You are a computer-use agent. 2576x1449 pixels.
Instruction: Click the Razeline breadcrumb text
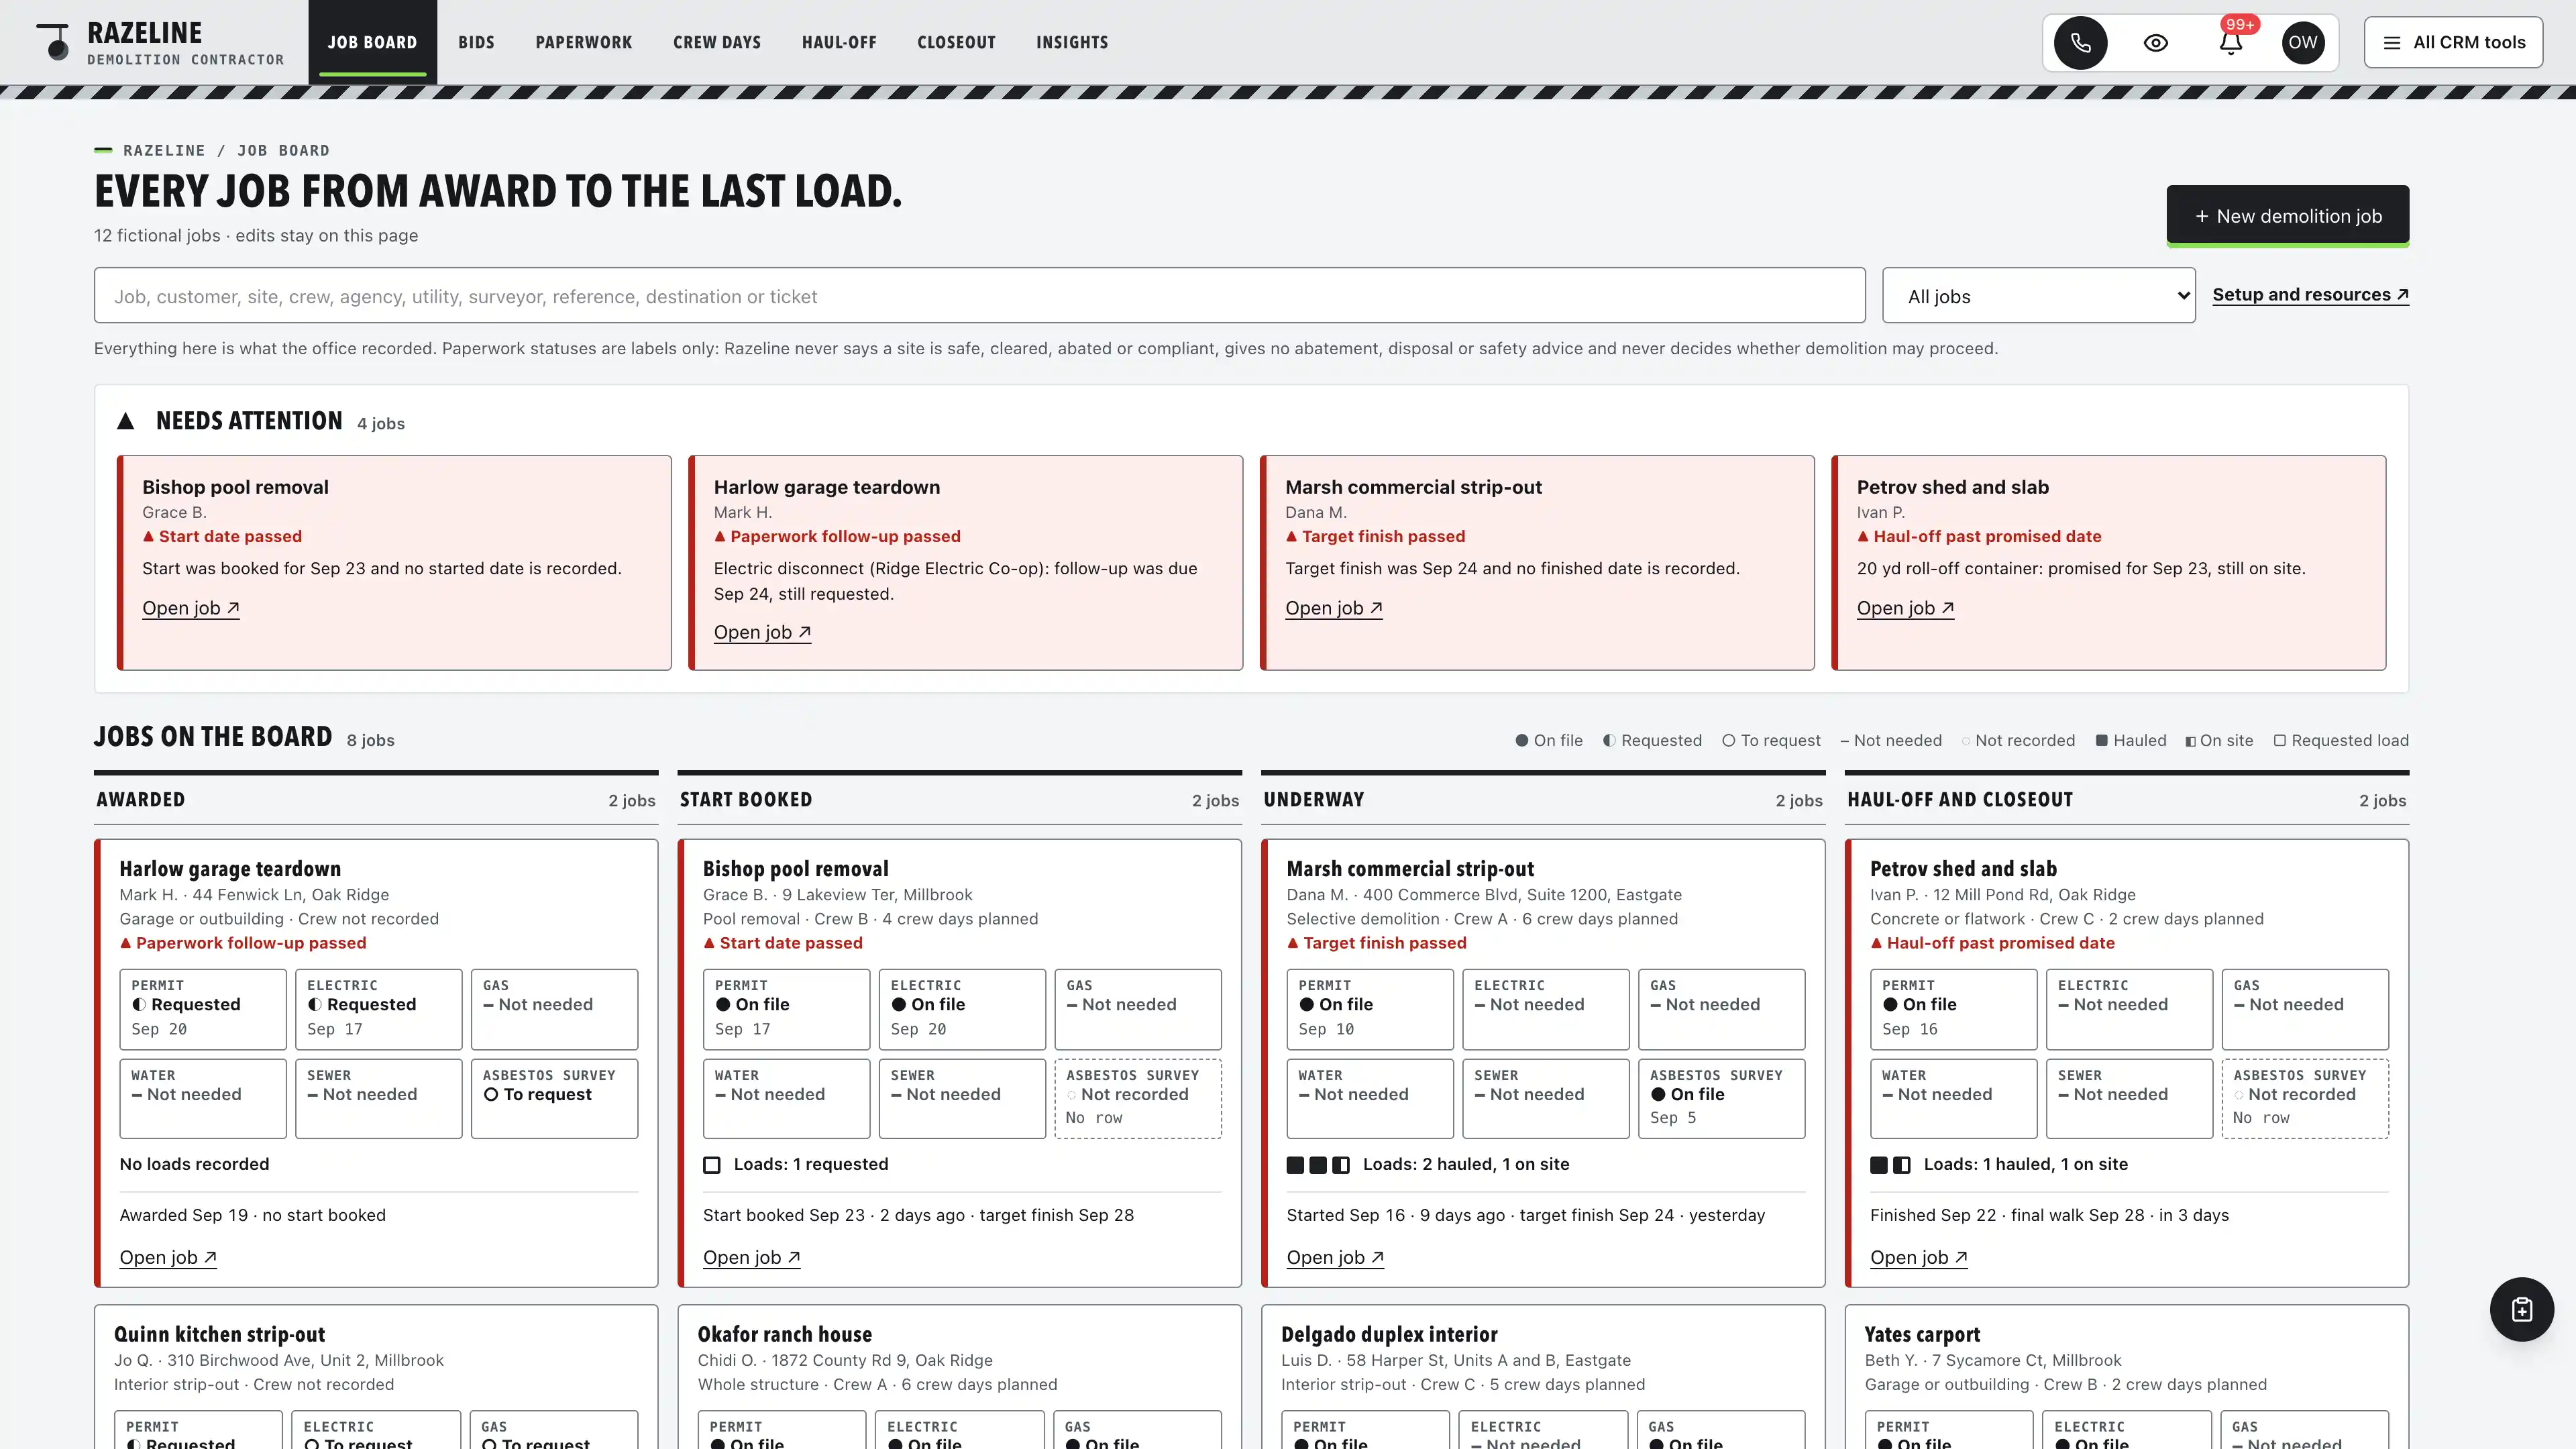[164, 150]
